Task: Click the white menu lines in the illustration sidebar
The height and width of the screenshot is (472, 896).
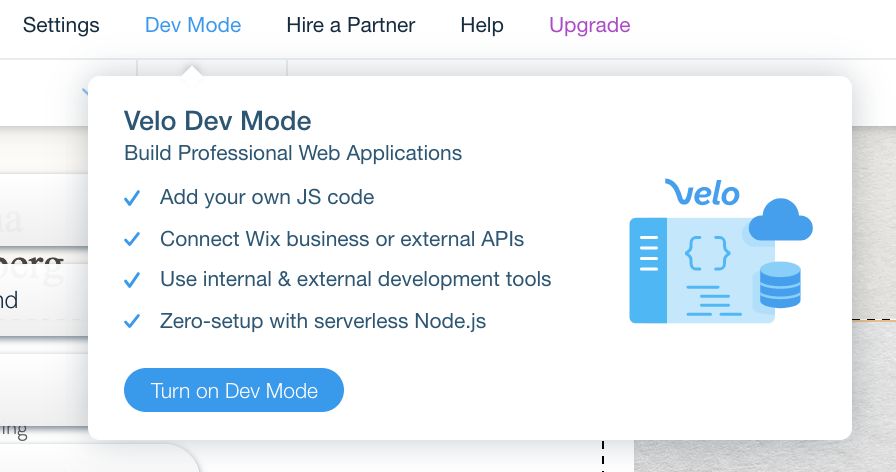Action: (648, 254)
